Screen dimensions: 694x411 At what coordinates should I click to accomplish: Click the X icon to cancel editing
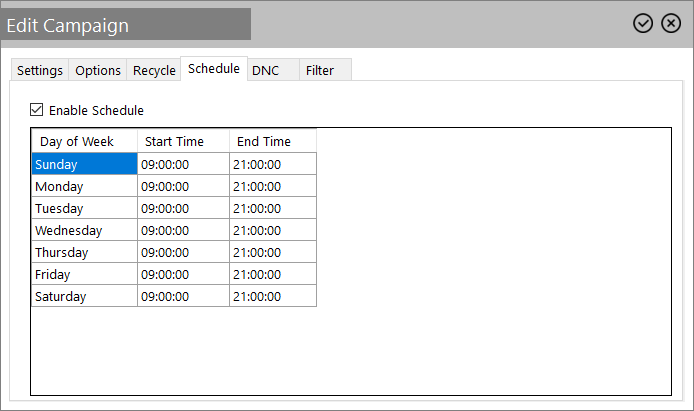pos(671,23)
